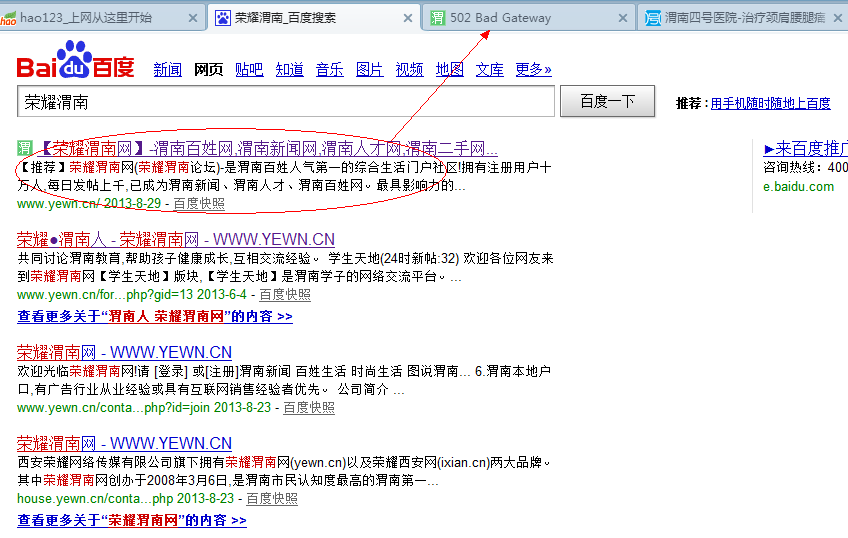This screenshot has height=538, width=848.
Task: Open third result 荣耀渭南网 - WWW.YEWN.CN title
Action: click(124, 353)
